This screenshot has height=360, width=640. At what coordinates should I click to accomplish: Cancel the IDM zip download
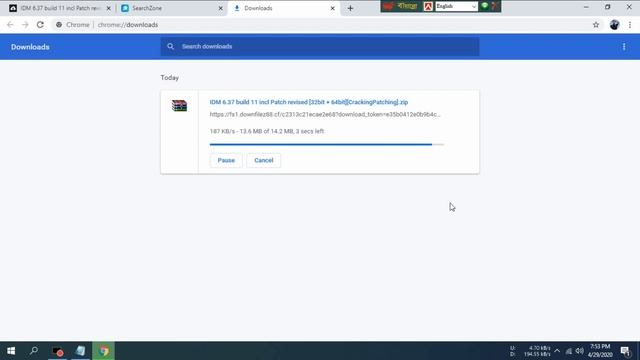tap(264, 160)
